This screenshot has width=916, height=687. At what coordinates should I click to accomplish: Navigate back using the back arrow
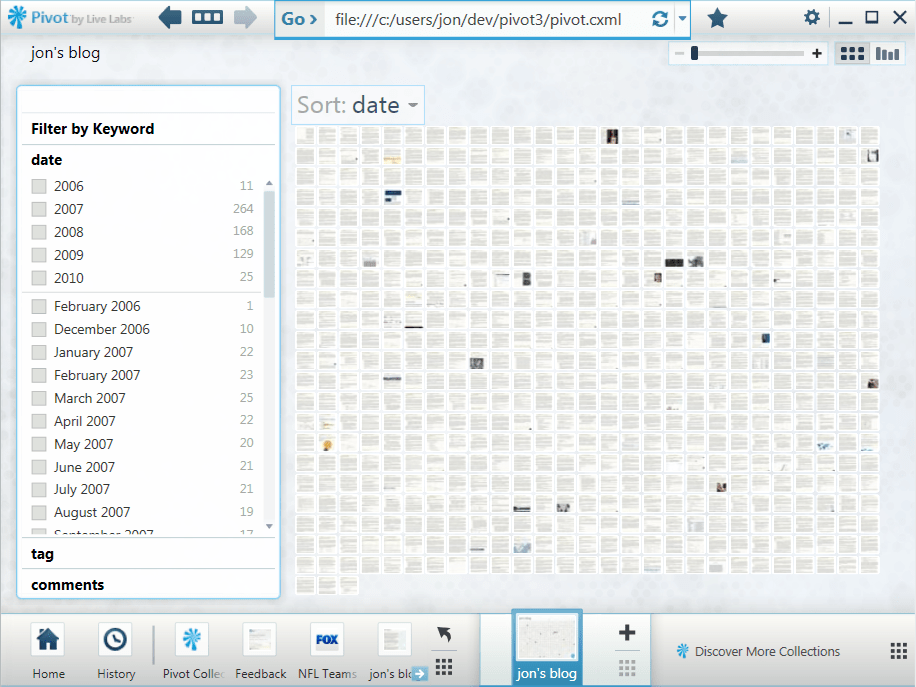click(169, 17)
